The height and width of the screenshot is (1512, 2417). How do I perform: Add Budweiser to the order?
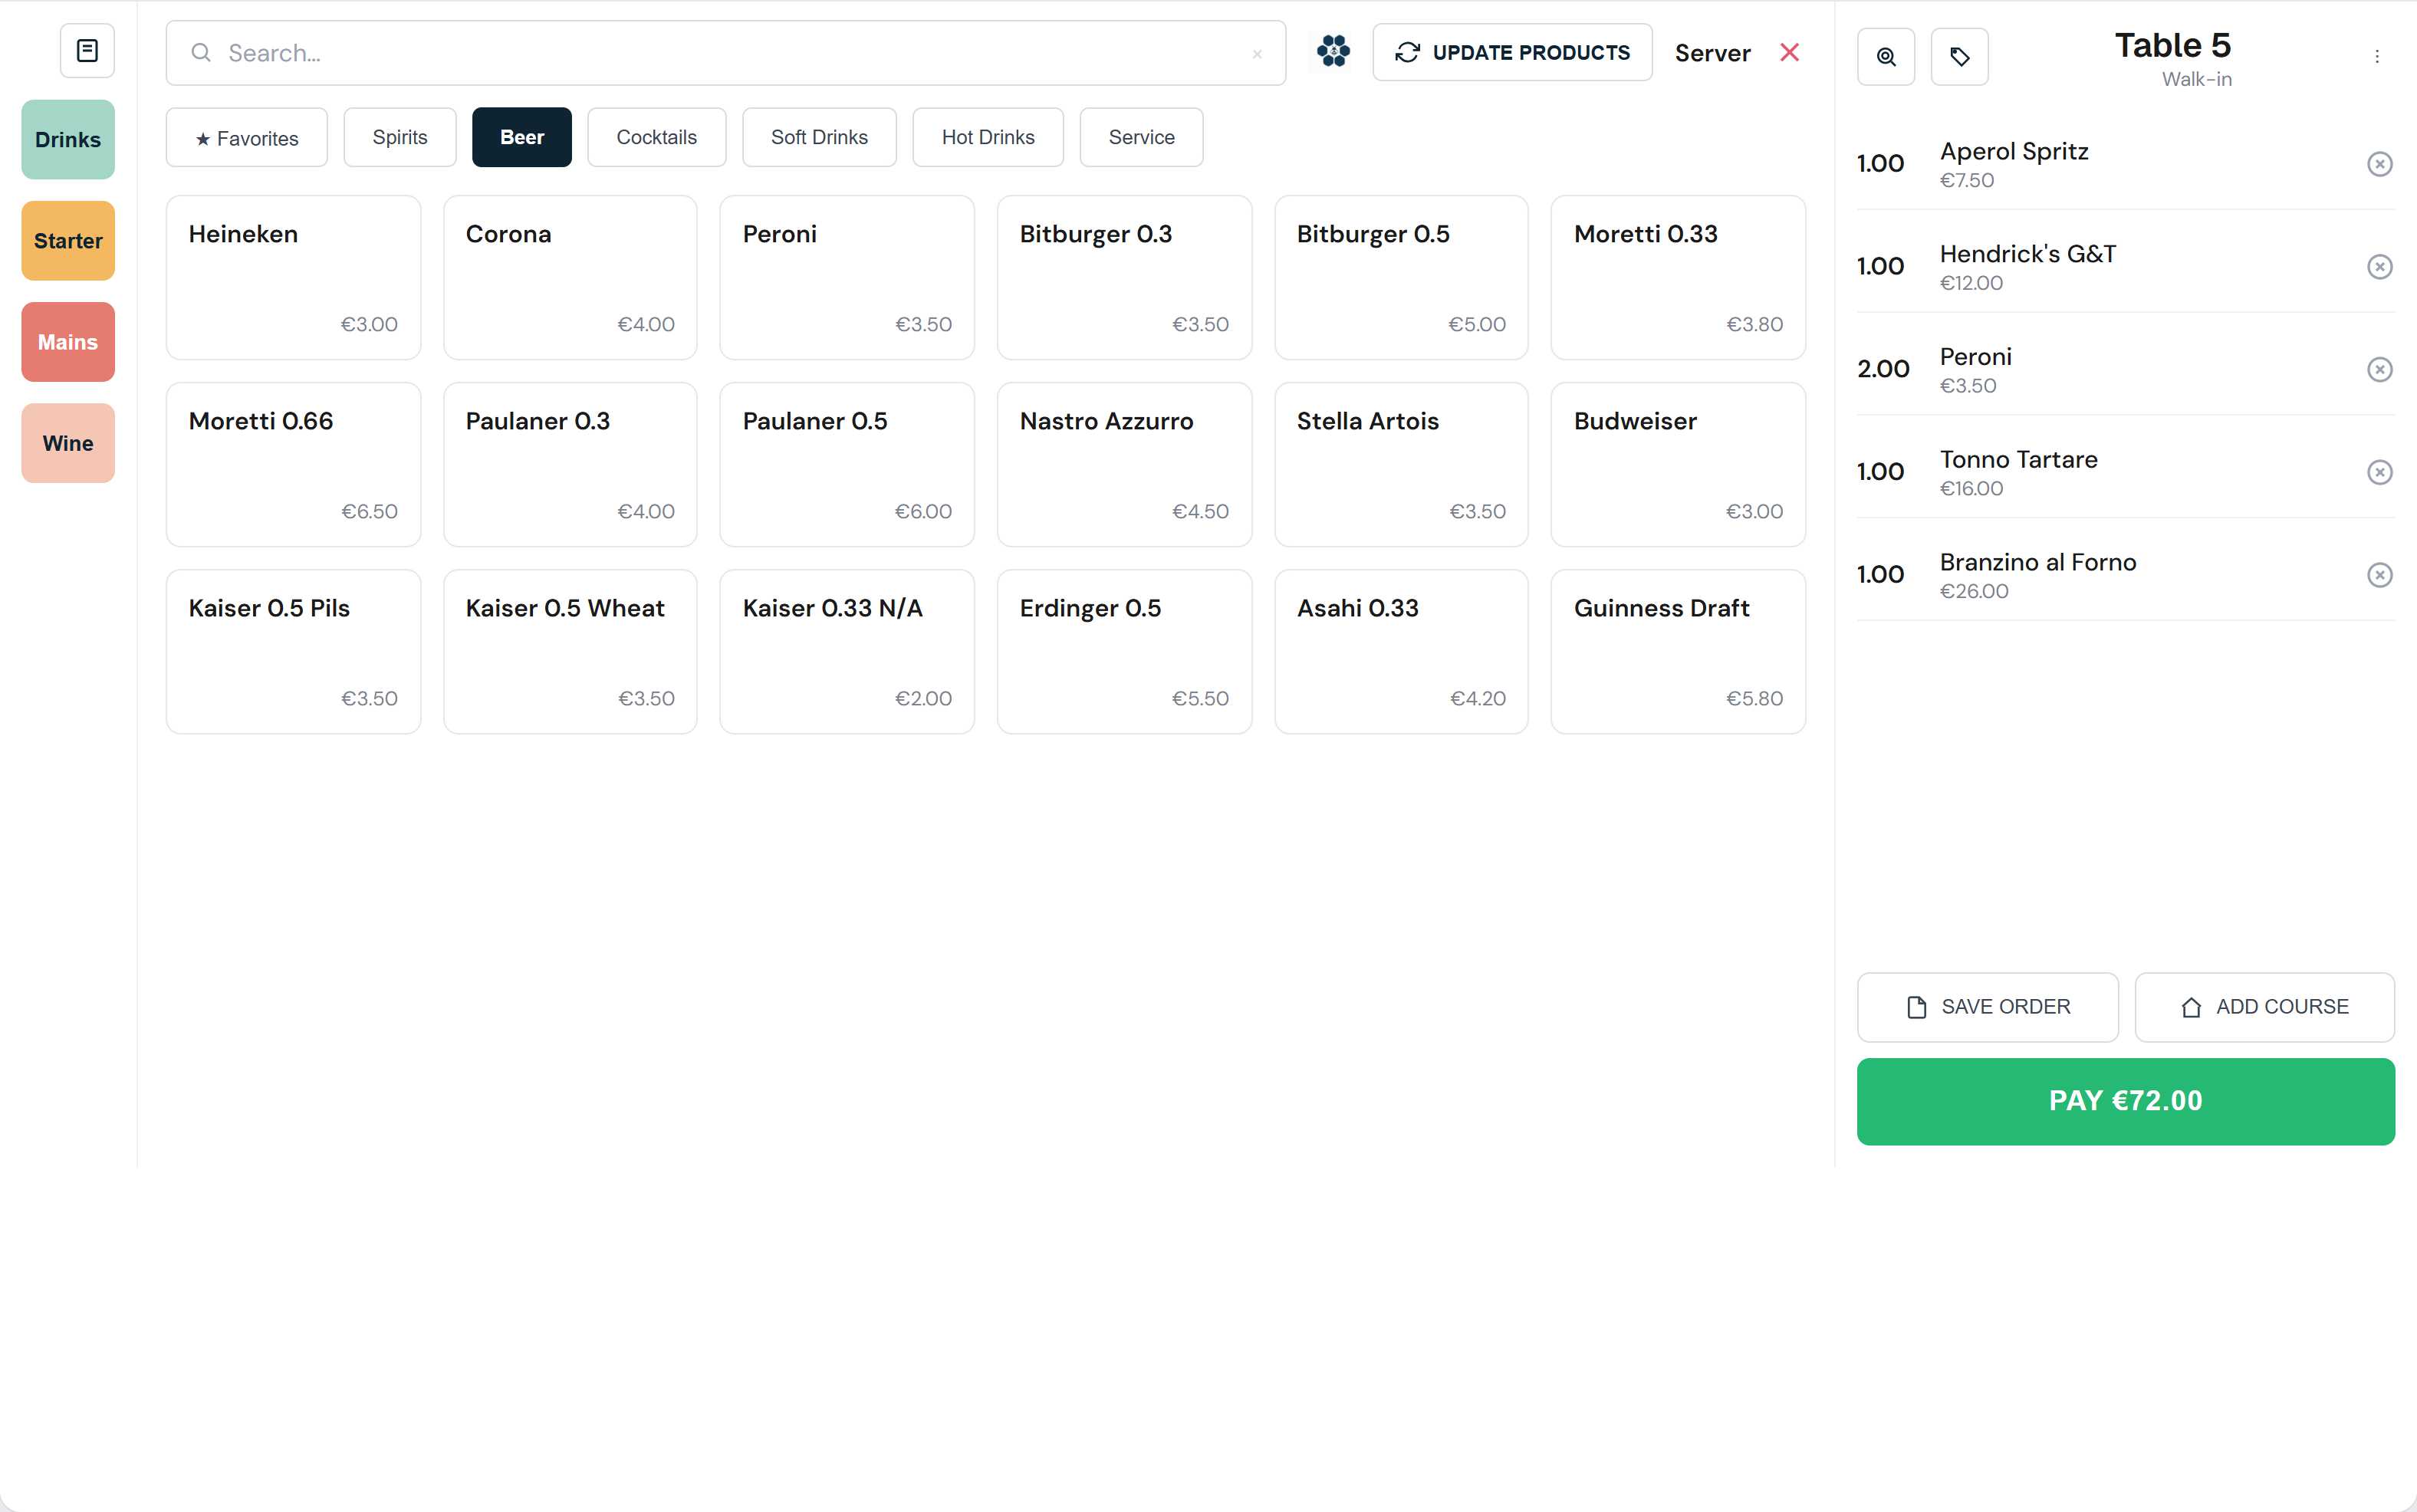click(x=1678, y=465)
